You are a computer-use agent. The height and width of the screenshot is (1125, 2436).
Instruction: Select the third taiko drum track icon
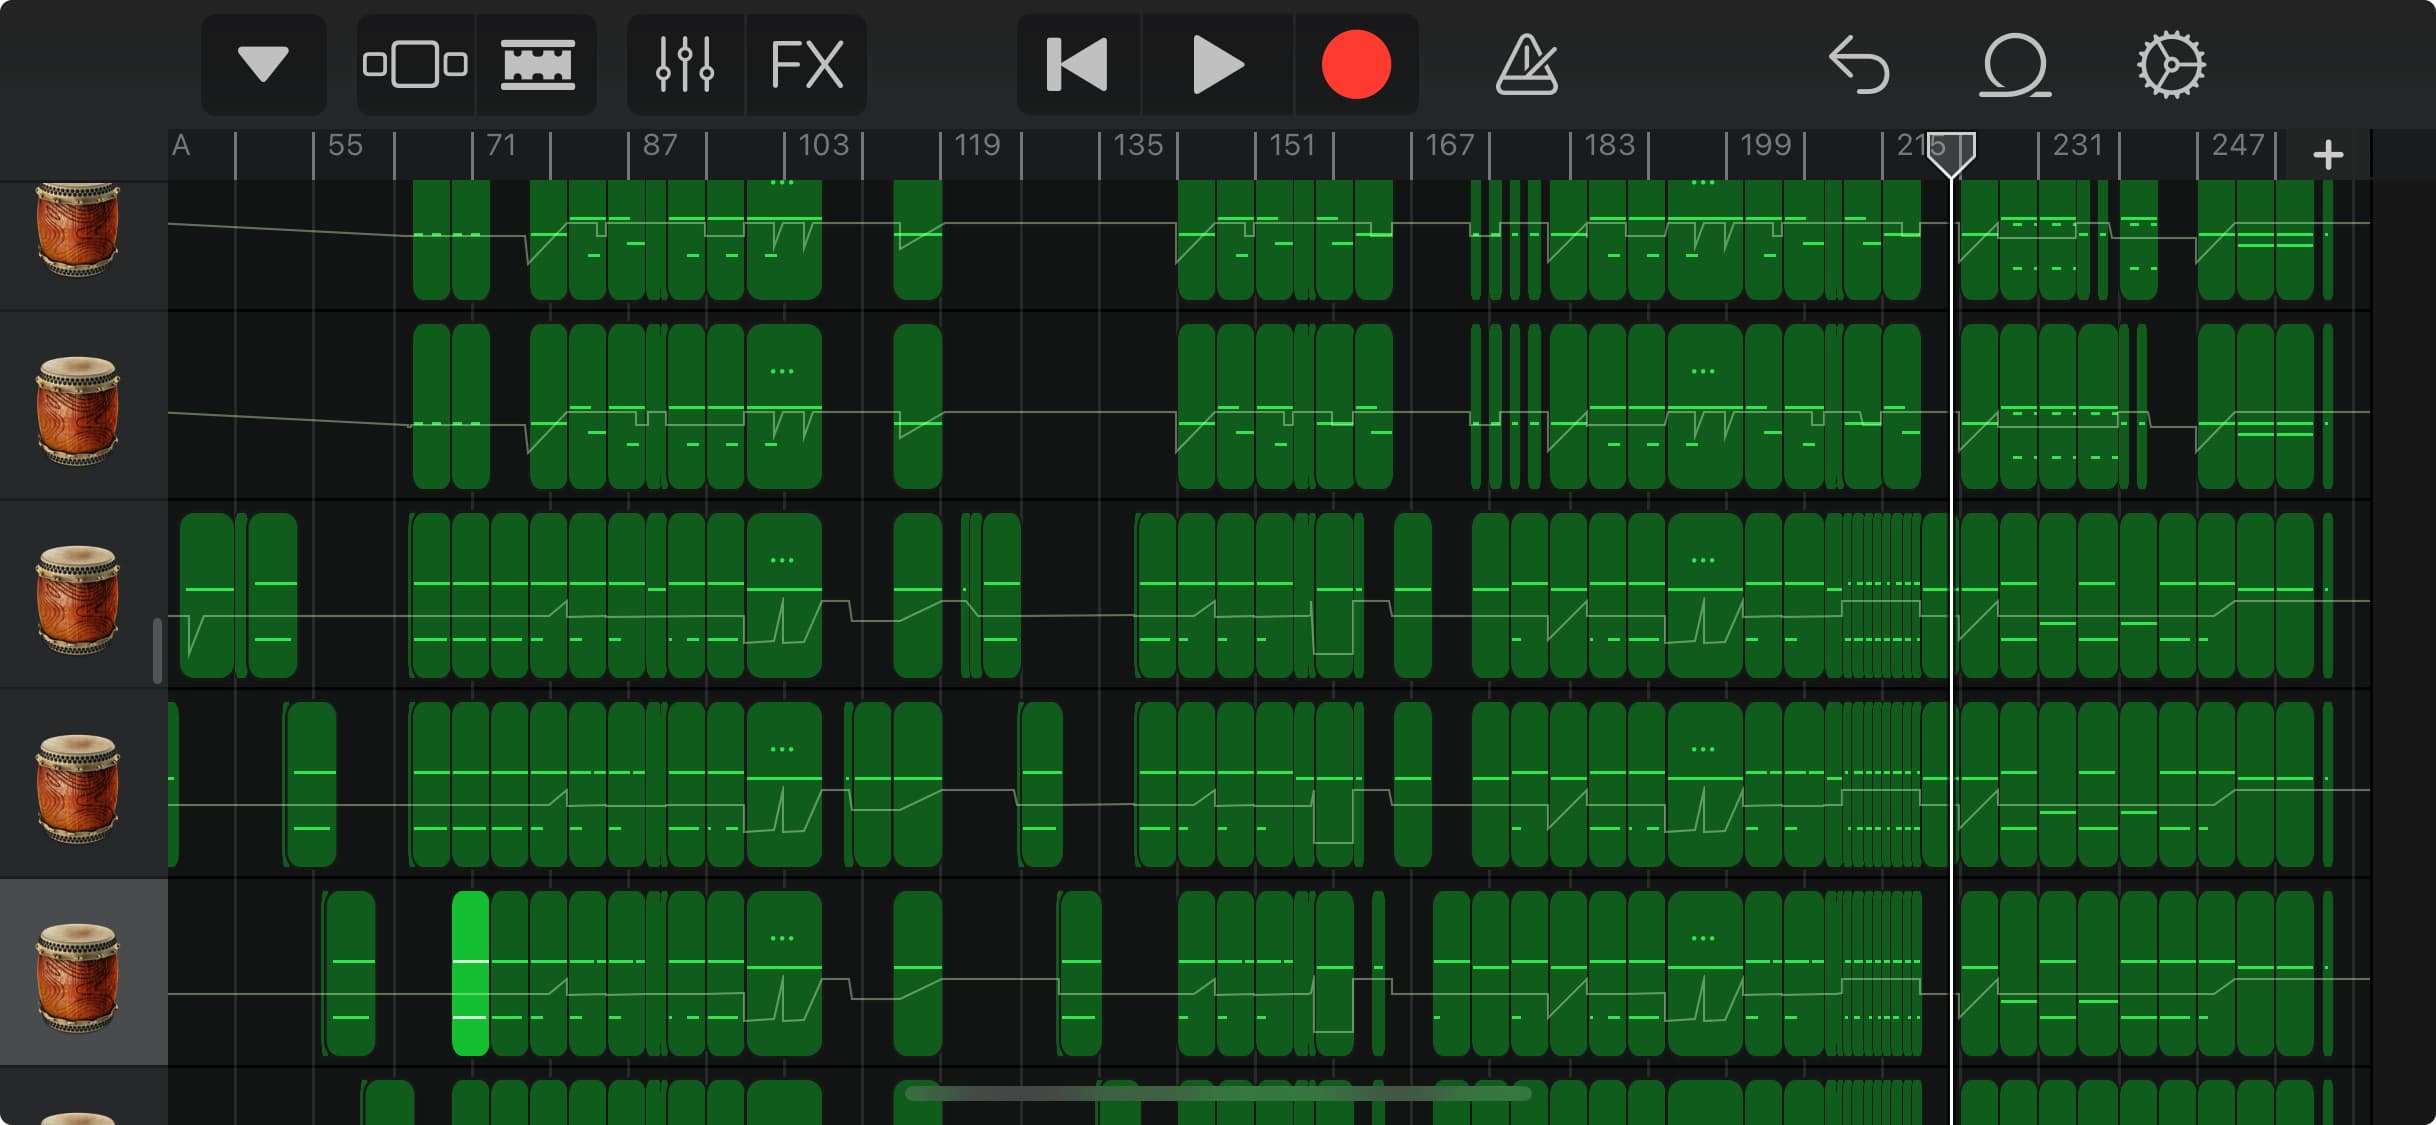point(78,600)
